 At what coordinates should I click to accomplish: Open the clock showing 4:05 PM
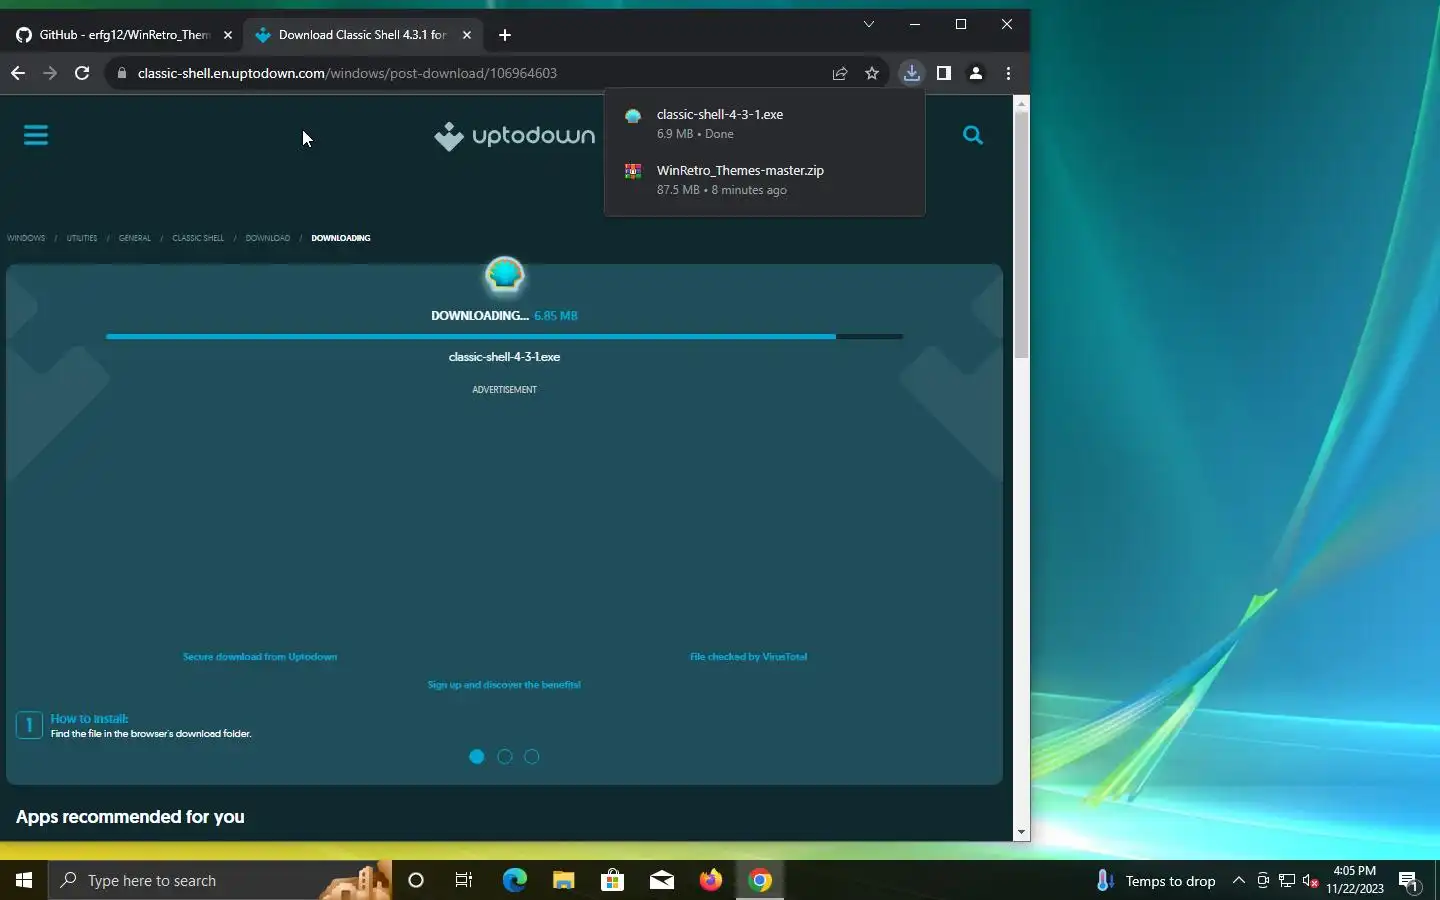[1355, 880]
